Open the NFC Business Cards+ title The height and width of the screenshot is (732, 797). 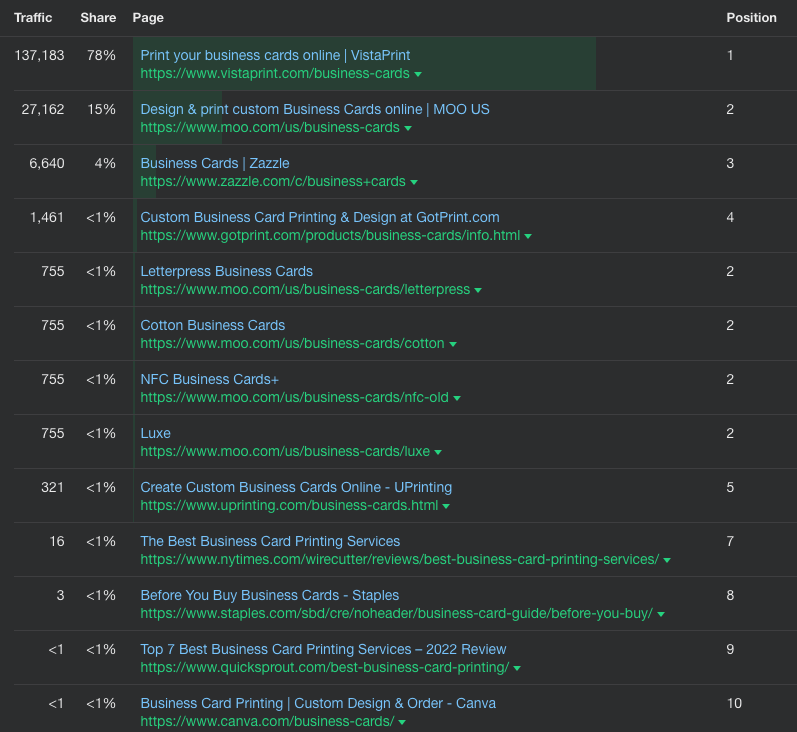coord(209,379)
